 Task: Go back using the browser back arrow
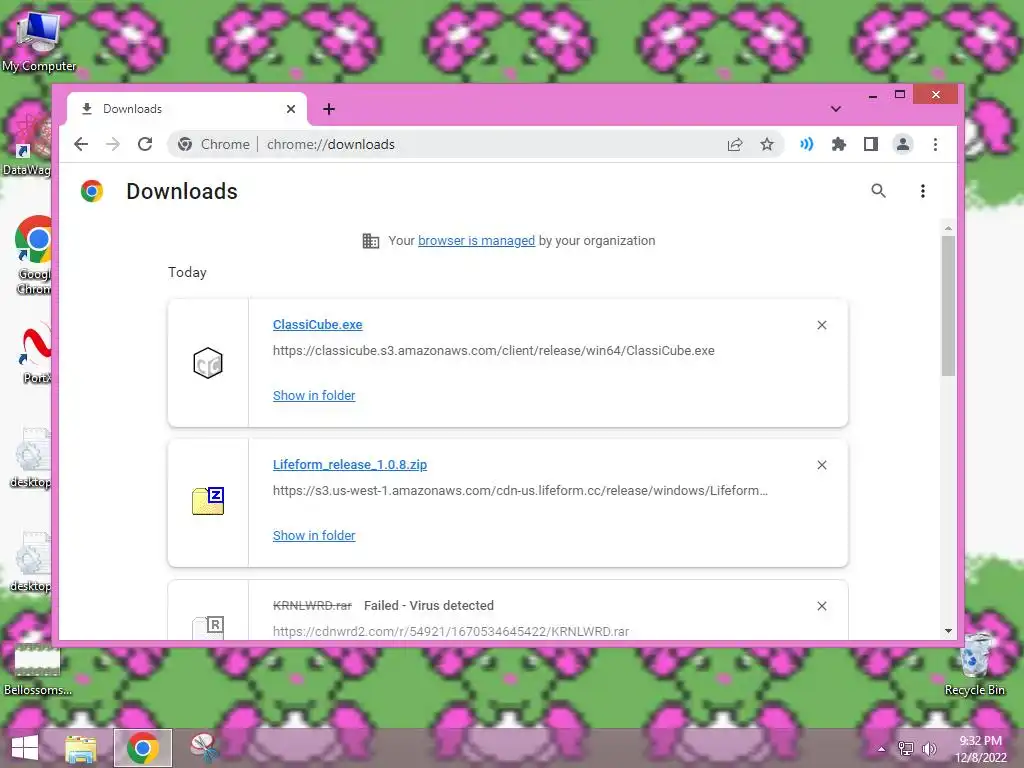[x=81, y=144]
